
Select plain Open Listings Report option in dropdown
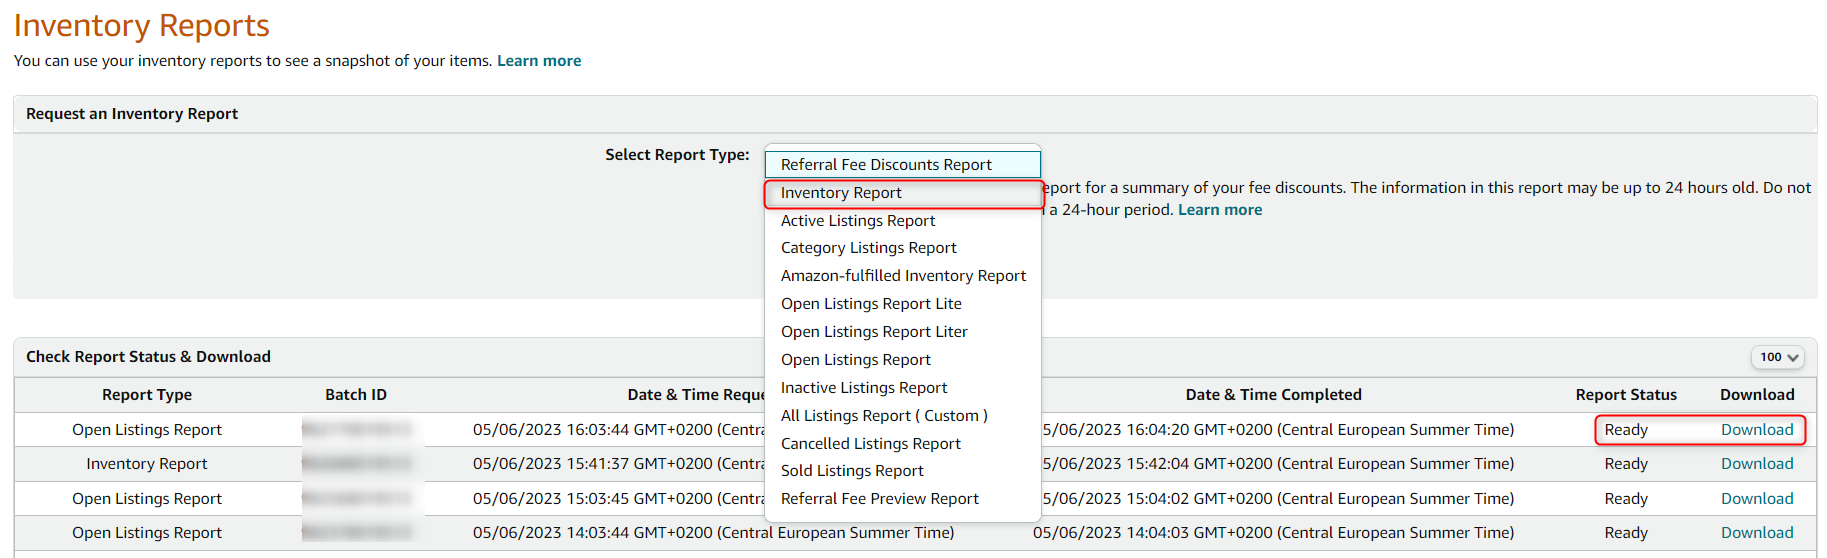[x=855, y=360]
